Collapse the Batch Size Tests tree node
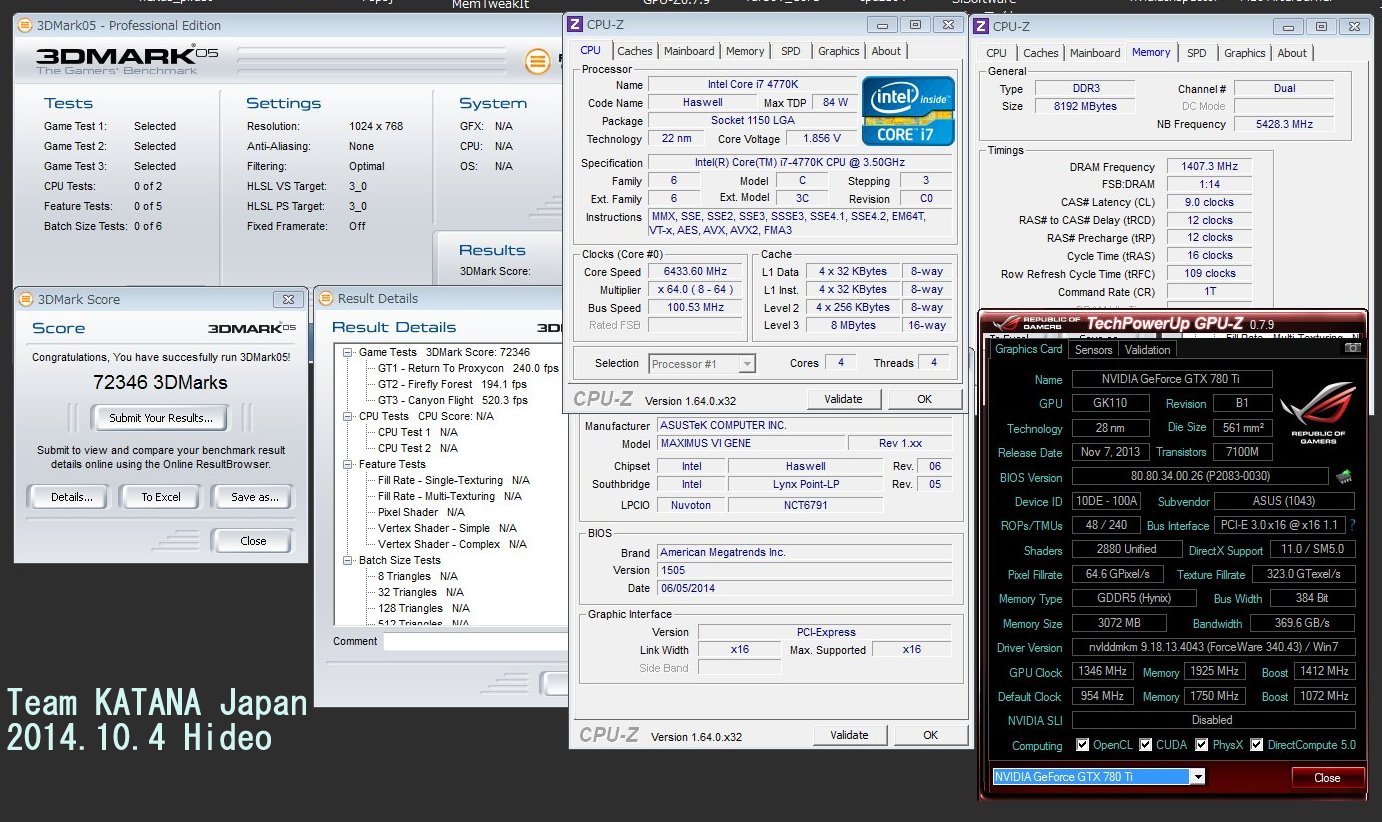The image size is (1382, 822). [347, 560]
